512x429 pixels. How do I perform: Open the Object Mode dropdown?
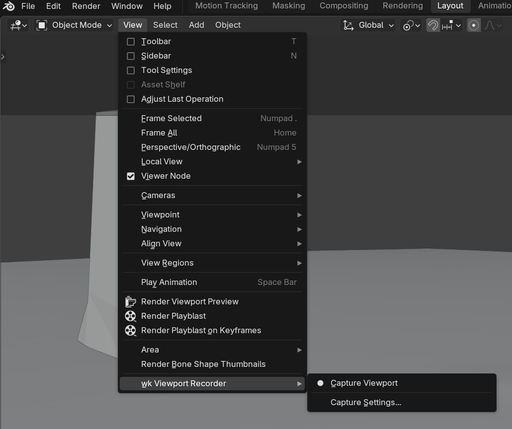[x=74, y=25]
